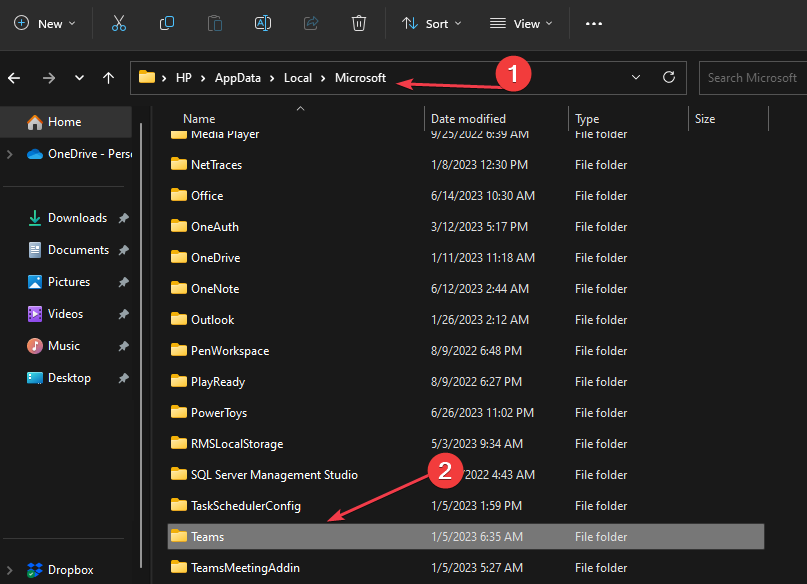This screenshot has width=807, height=584.
Task: Sort by the Name column header
Action: click(x=199, y=119)
